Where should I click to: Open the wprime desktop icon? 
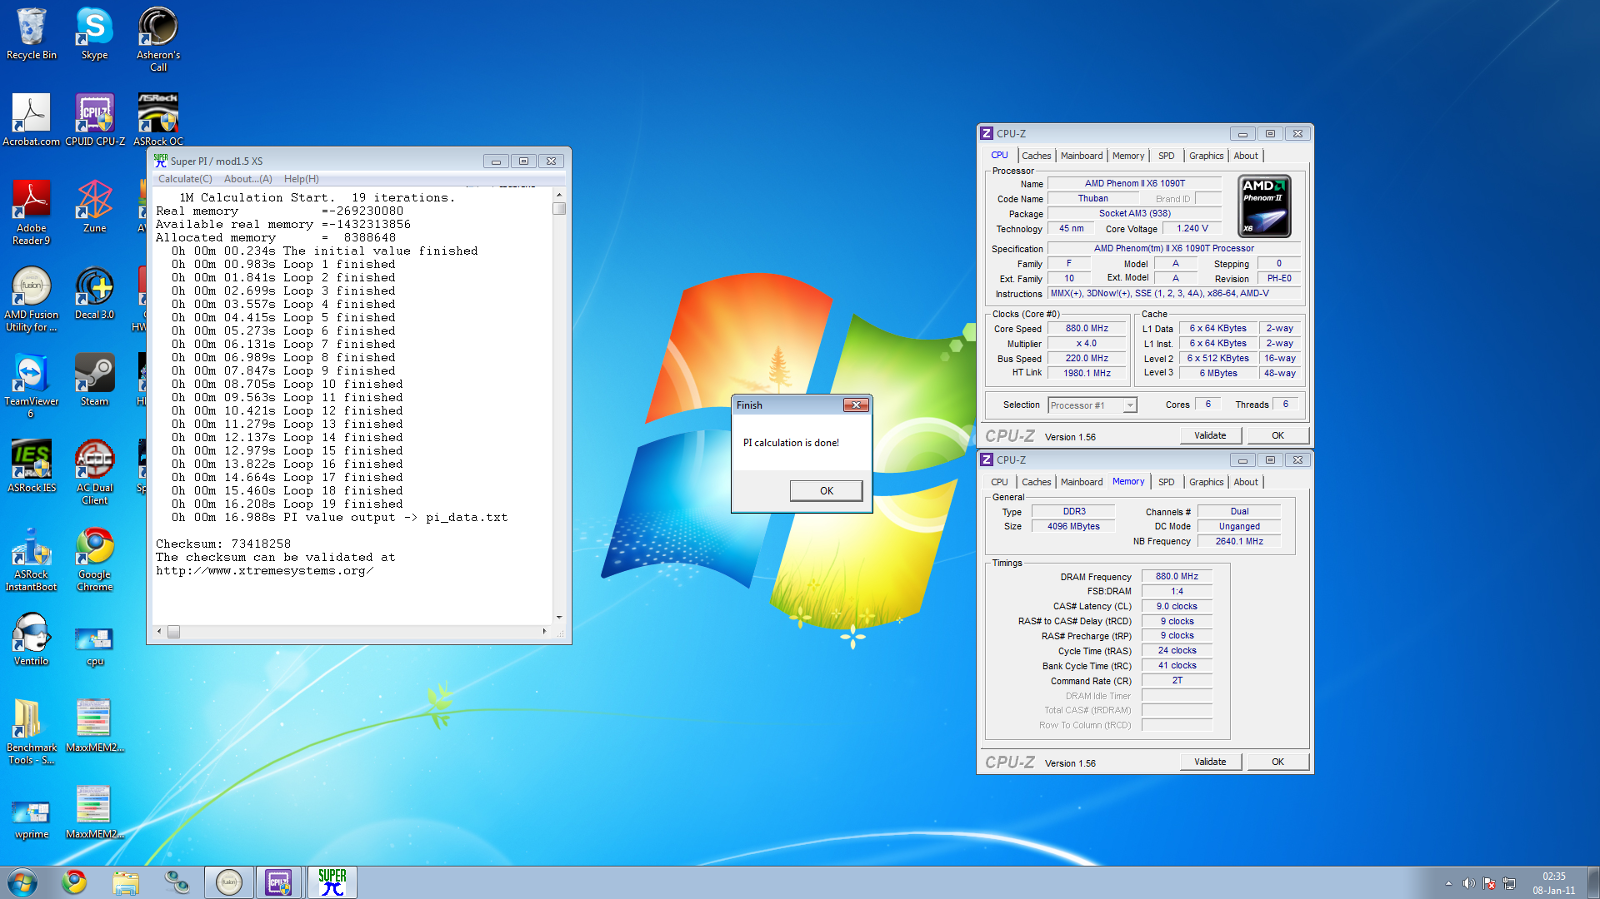(x=31, y=820)
